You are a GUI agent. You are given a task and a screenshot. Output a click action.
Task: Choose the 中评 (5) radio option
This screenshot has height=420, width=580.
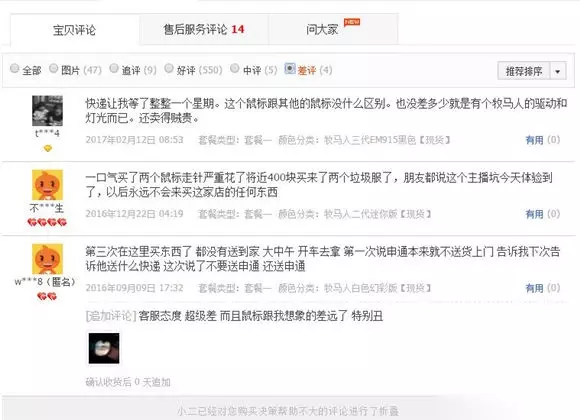coord(235,68)
